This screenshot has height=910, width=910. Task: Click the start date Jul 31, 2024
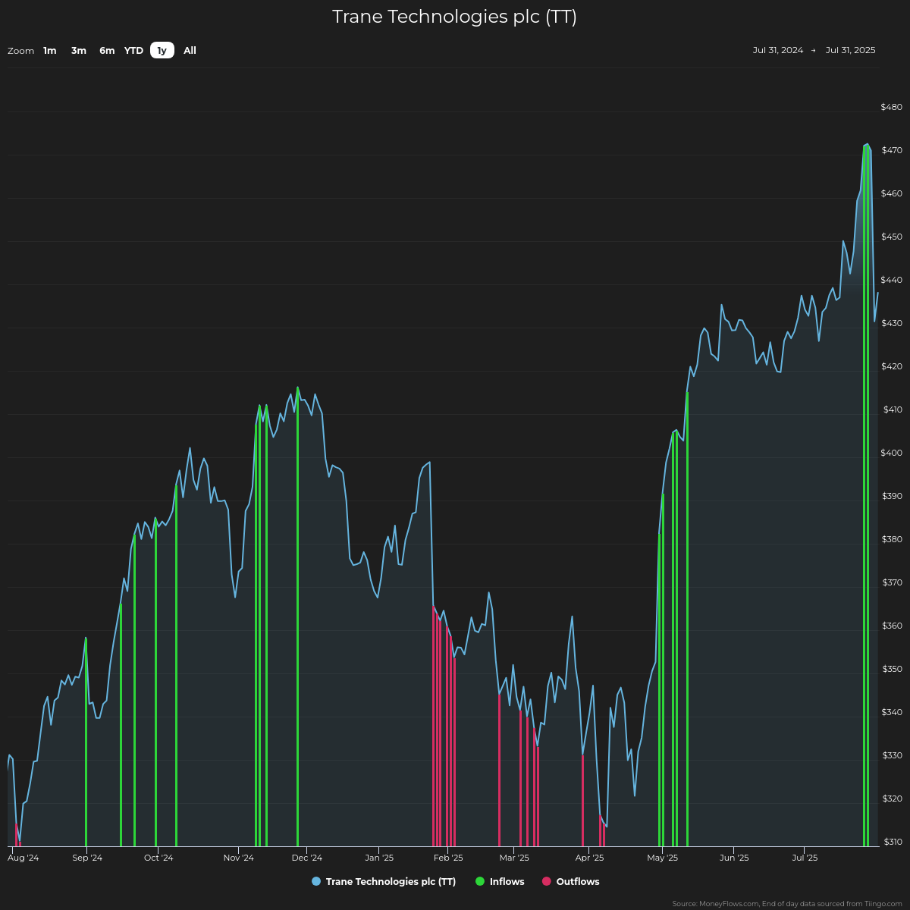[x=778, y=50]
